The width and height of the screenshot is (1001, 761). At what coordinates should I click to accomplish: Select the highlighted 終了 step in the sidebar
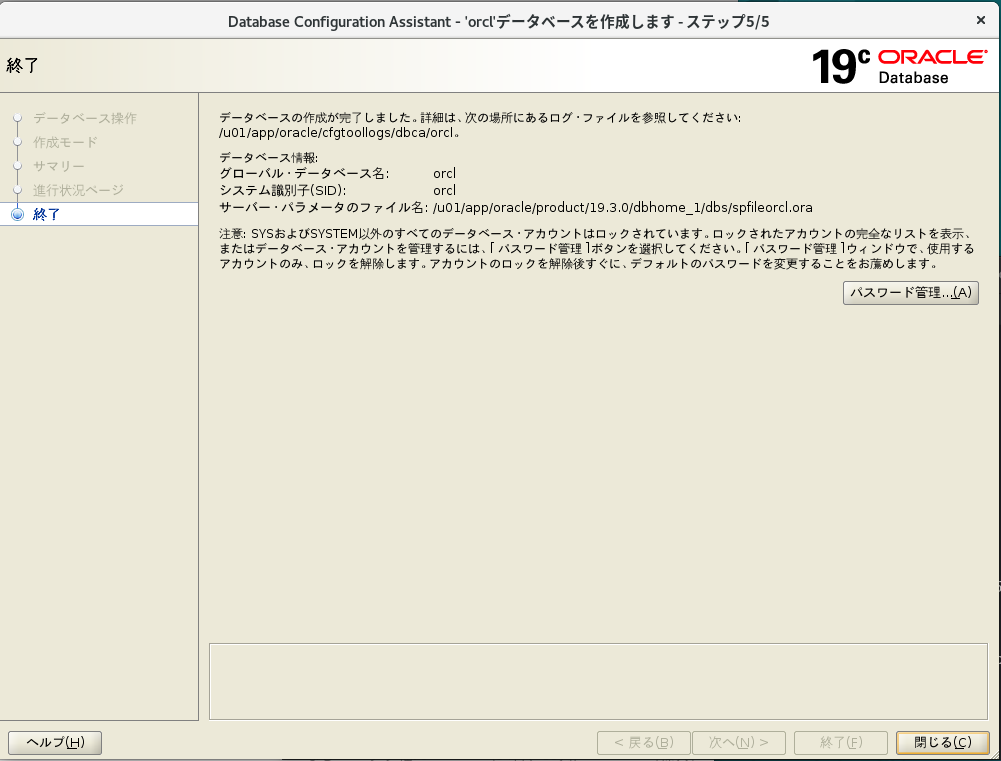click(x=47, y=214)
